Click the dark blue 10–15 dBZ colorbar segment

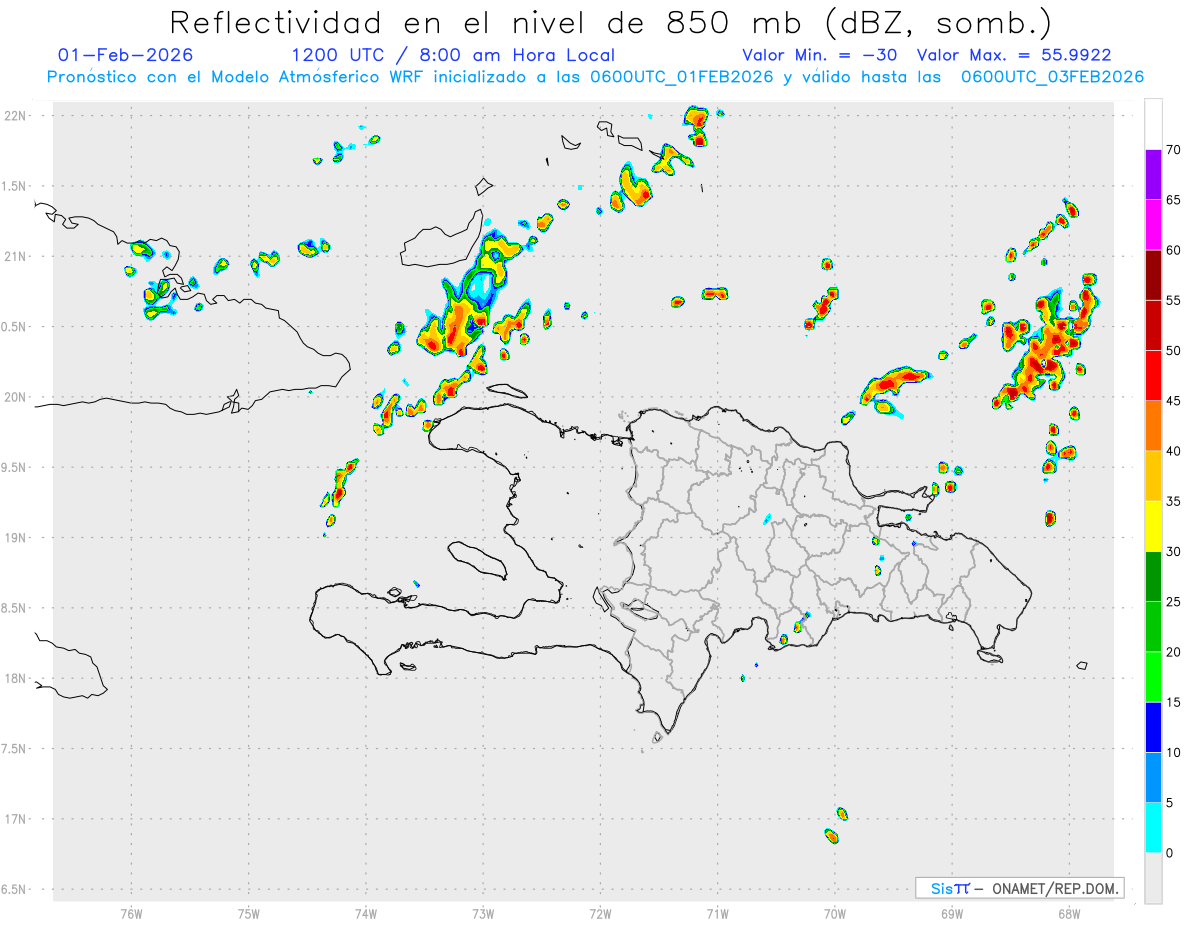[x=1153, y=727]
